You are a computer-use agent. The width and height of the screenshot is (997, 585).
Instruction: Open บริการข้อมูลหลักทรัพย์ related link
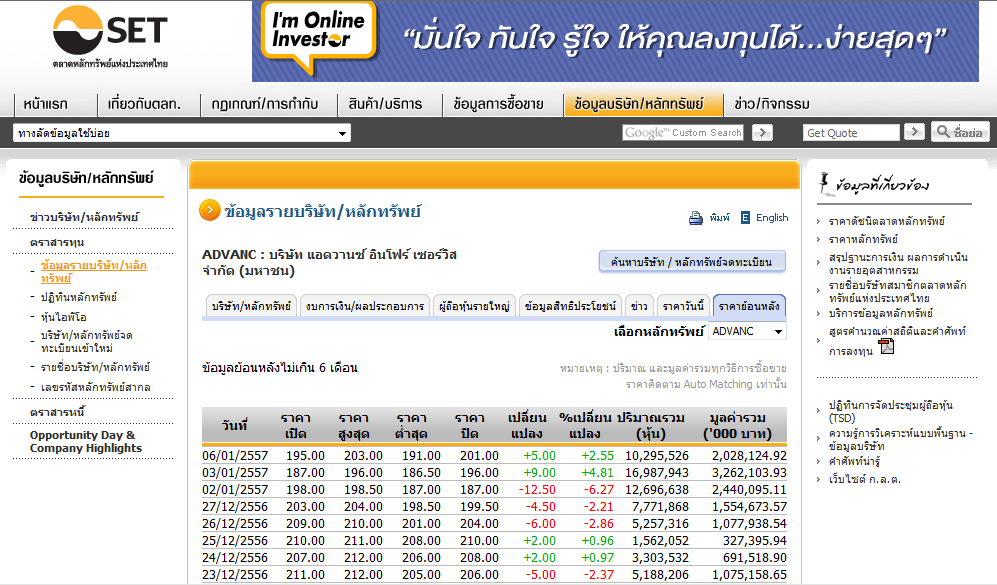tap(881, 313)
